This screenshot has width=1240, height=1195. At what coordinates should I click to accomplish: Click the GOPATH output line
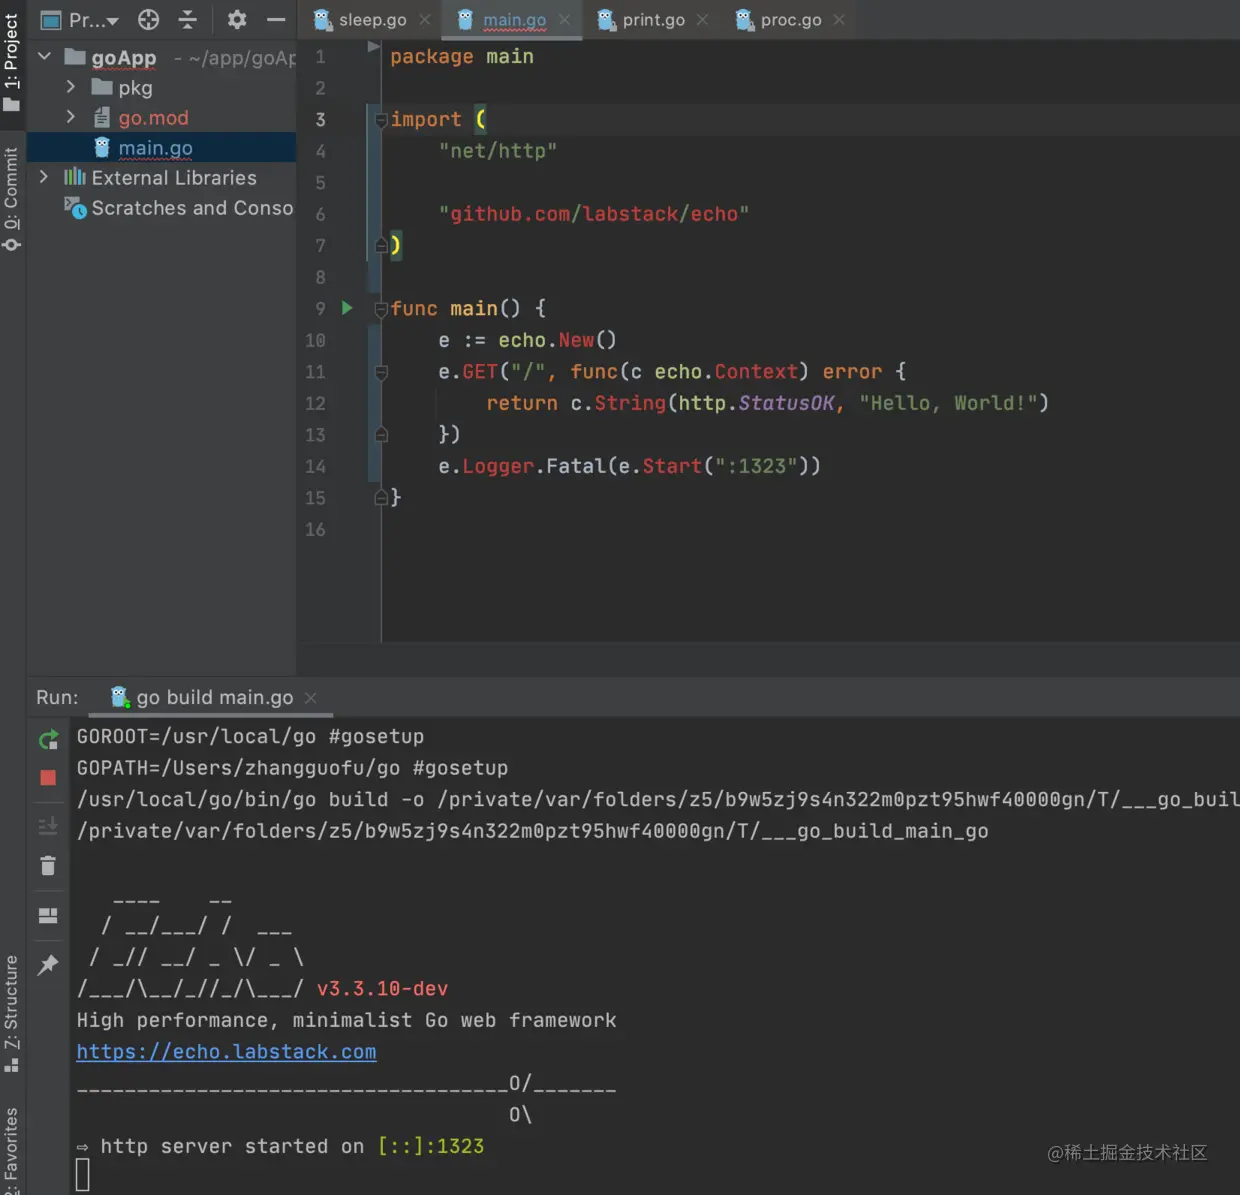click(x=293, y=768)
